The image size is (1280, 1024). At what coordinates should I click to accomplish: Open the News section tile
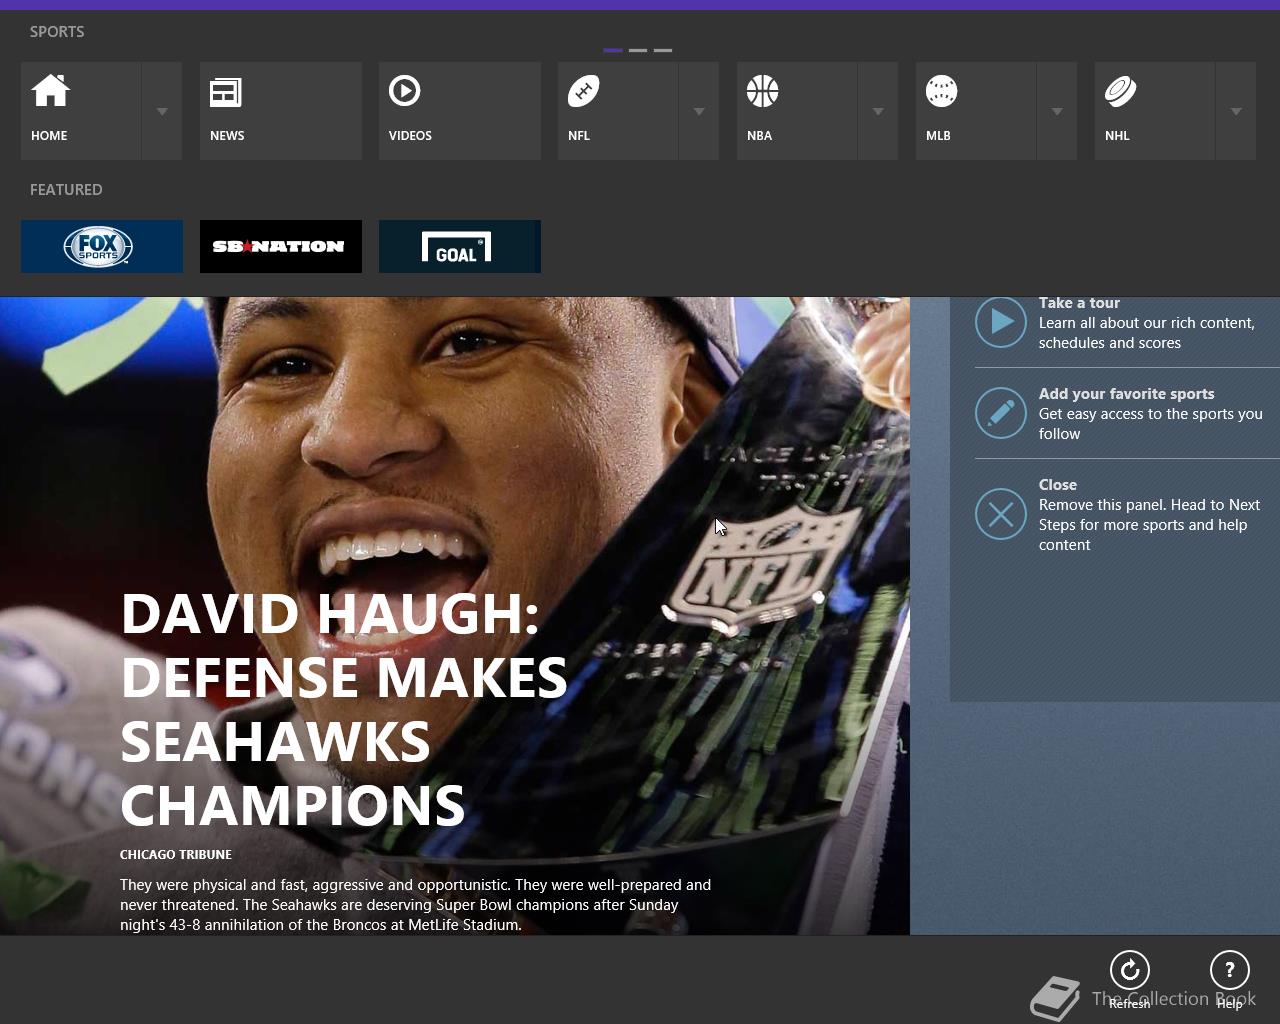[281, 111]
